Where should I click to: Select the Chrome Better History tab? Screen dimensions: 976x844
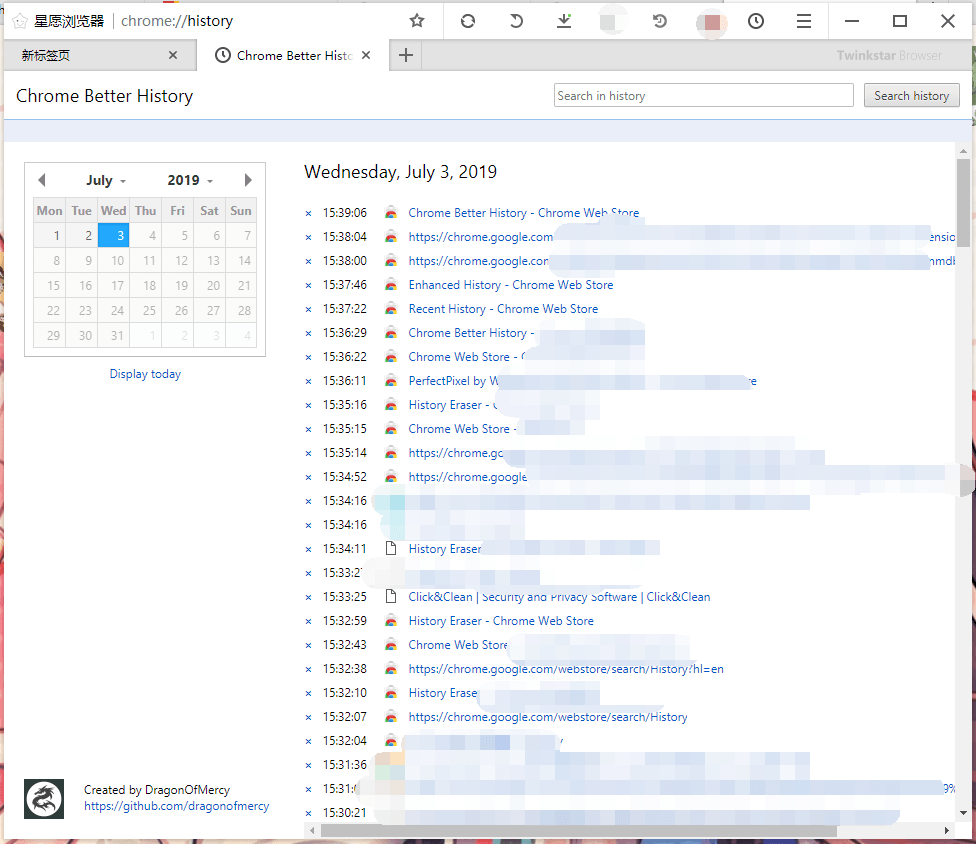[293, 55]
